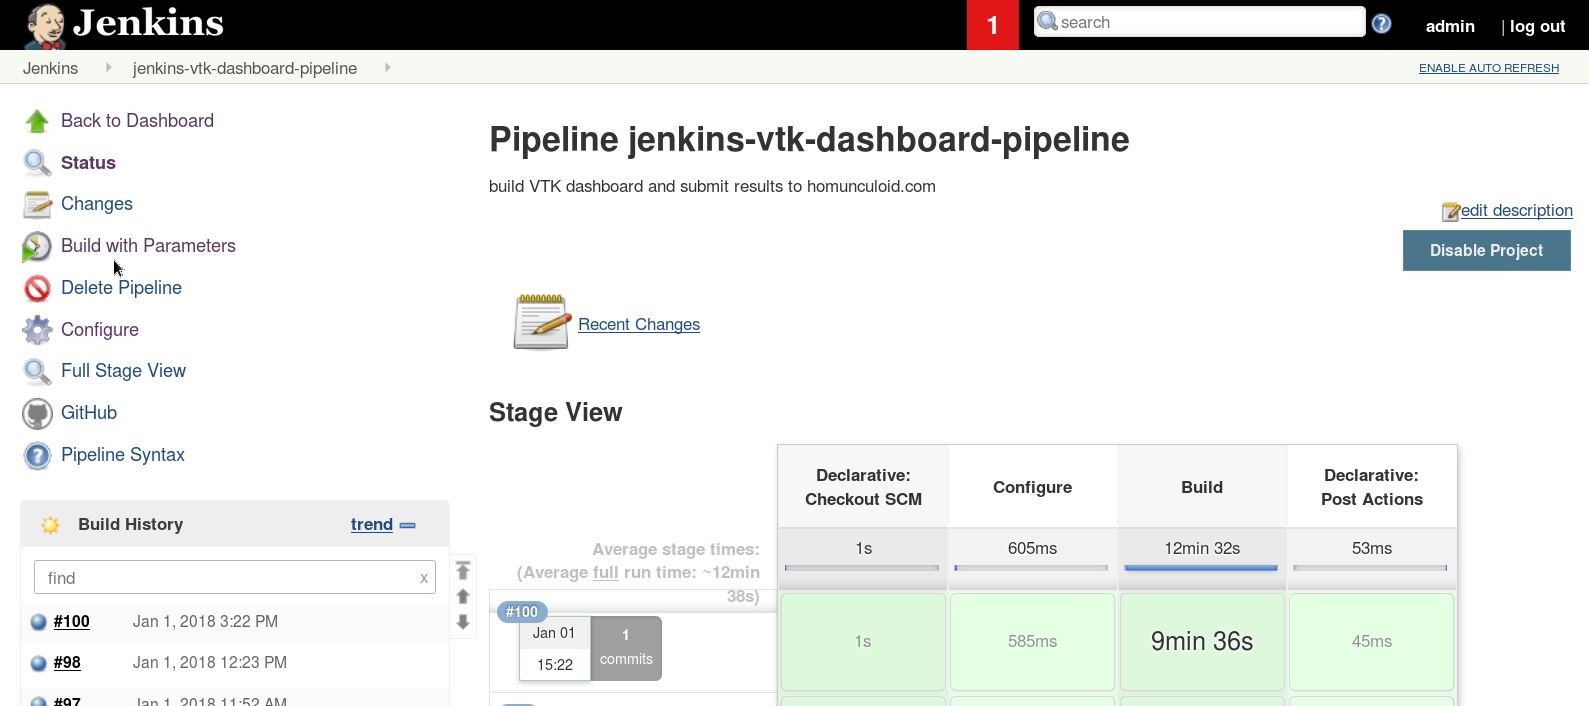Click the Full Stage View magnifier icon
The image size is (1589, 706).
pos(37,371)
